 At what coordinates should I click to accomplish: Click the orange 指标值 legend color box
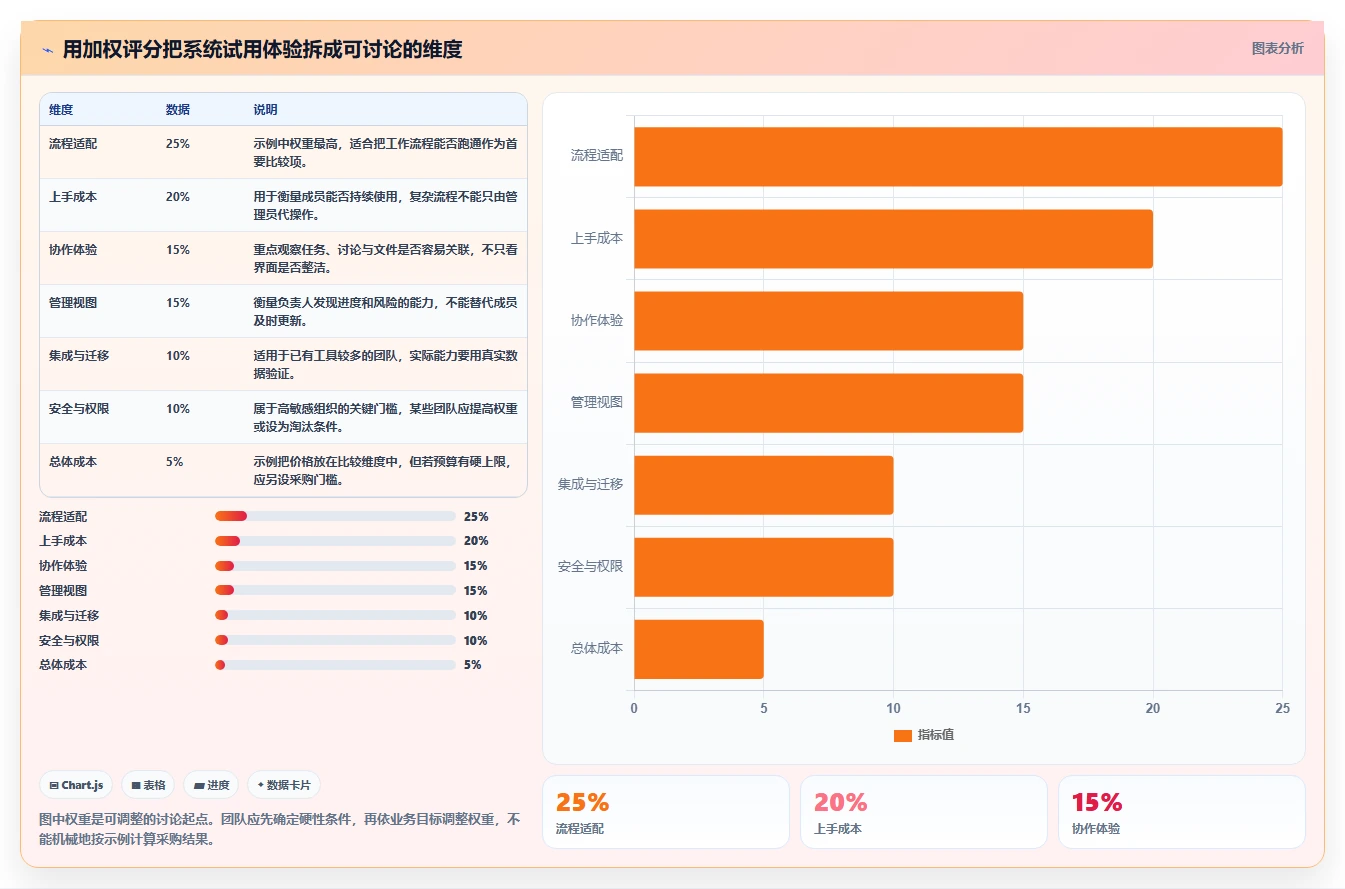(902, 735)
